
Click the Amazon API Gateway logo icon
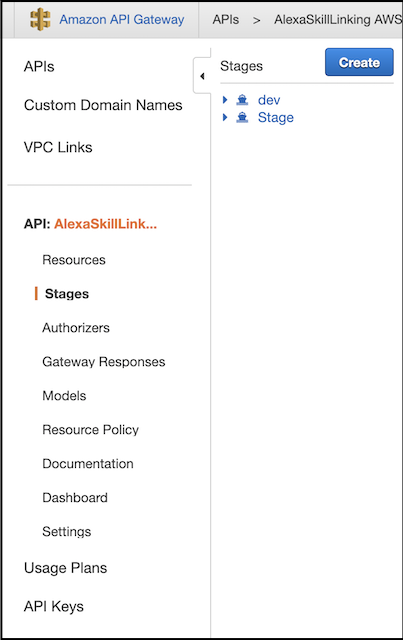click(x=40, y=19)
